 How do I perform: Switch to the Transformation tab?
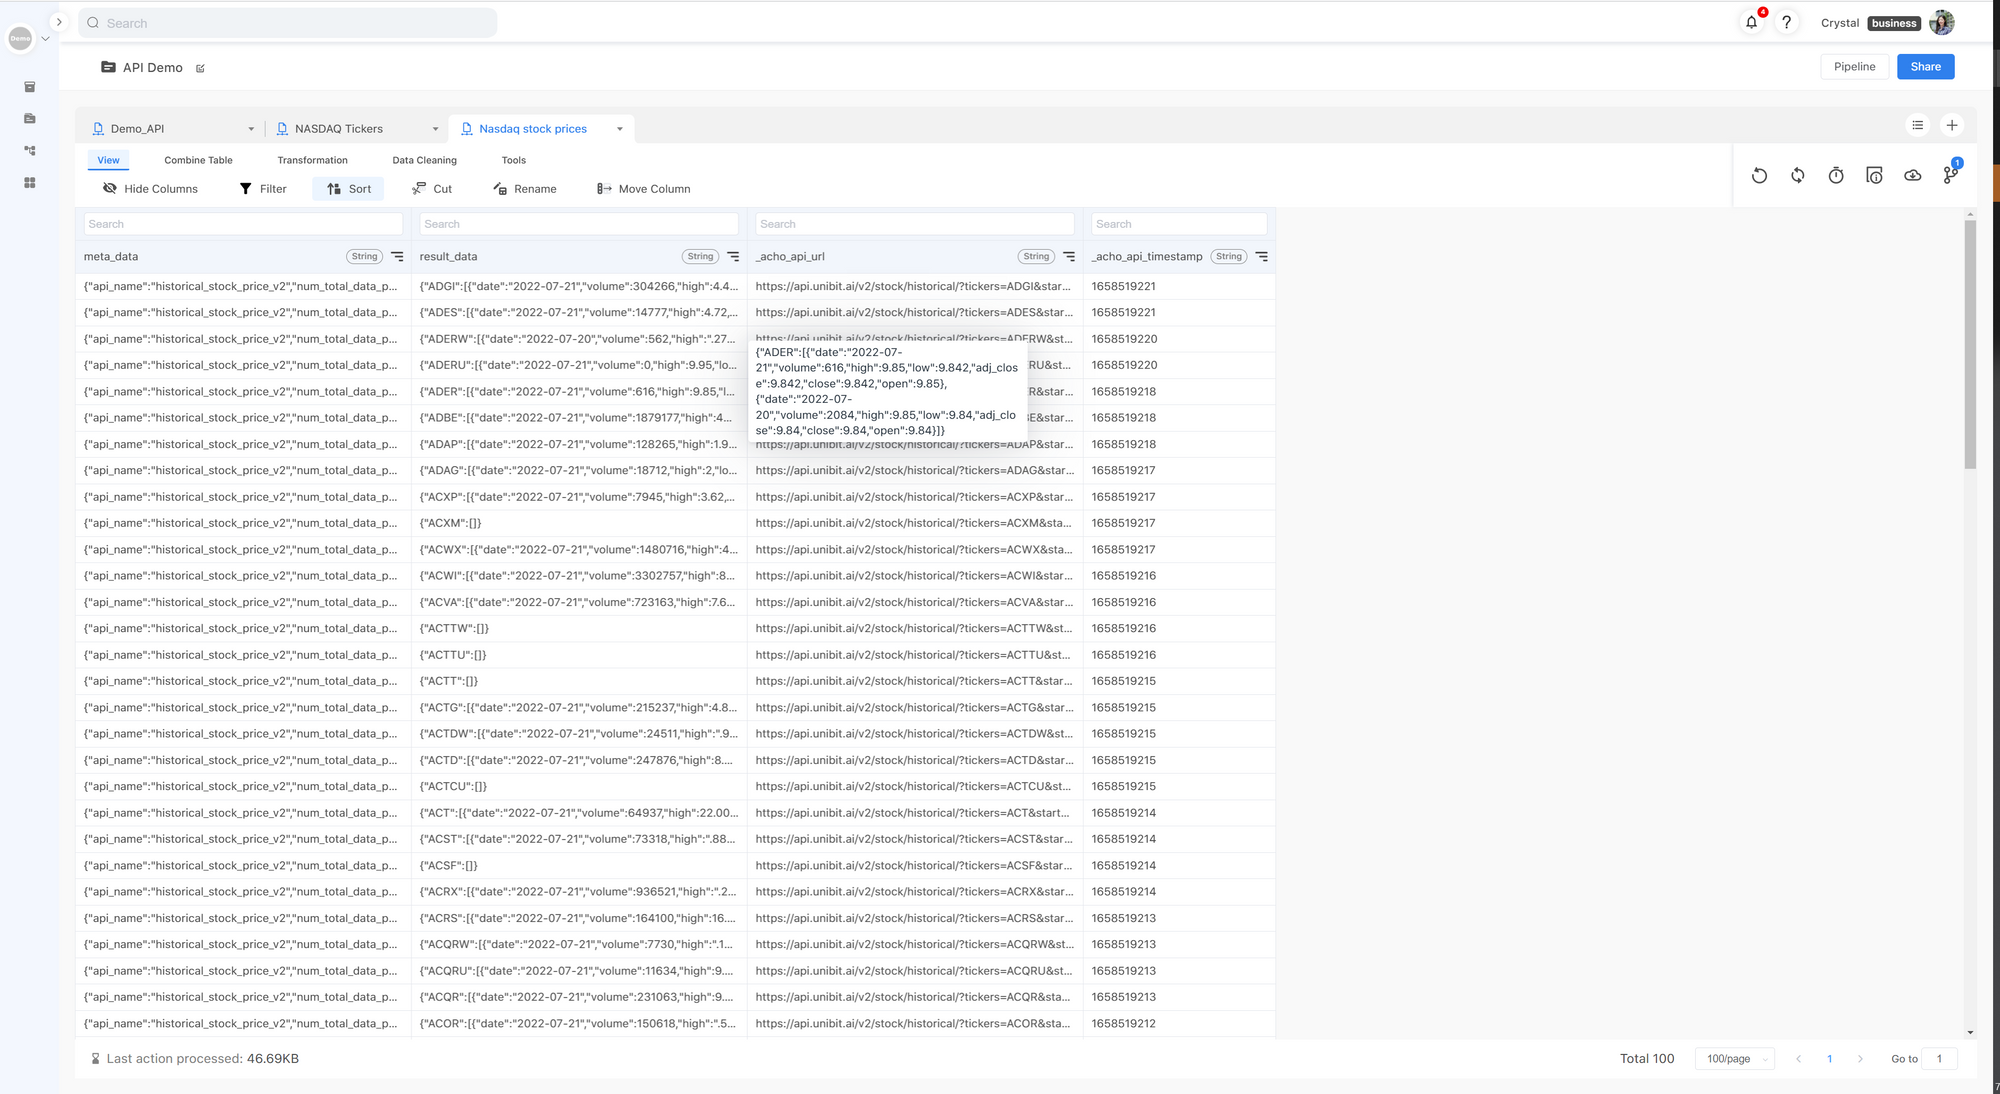312,160
